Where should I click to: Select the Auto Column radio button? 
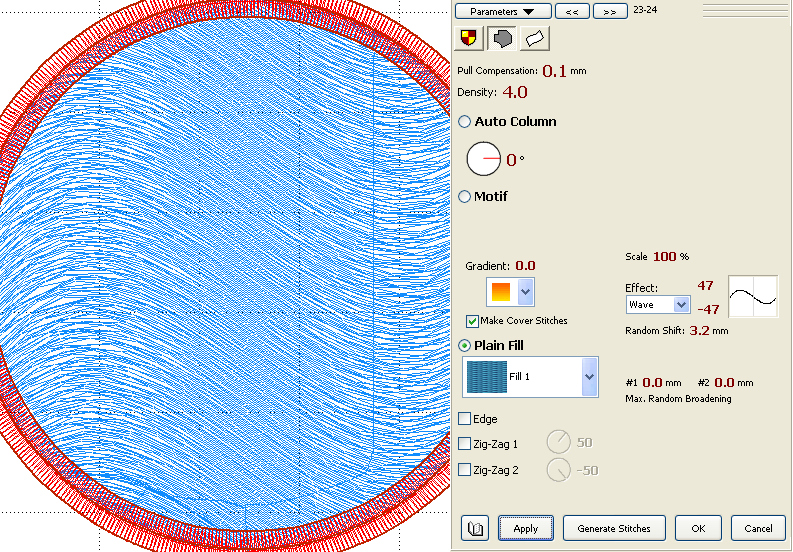coord(464,121)
